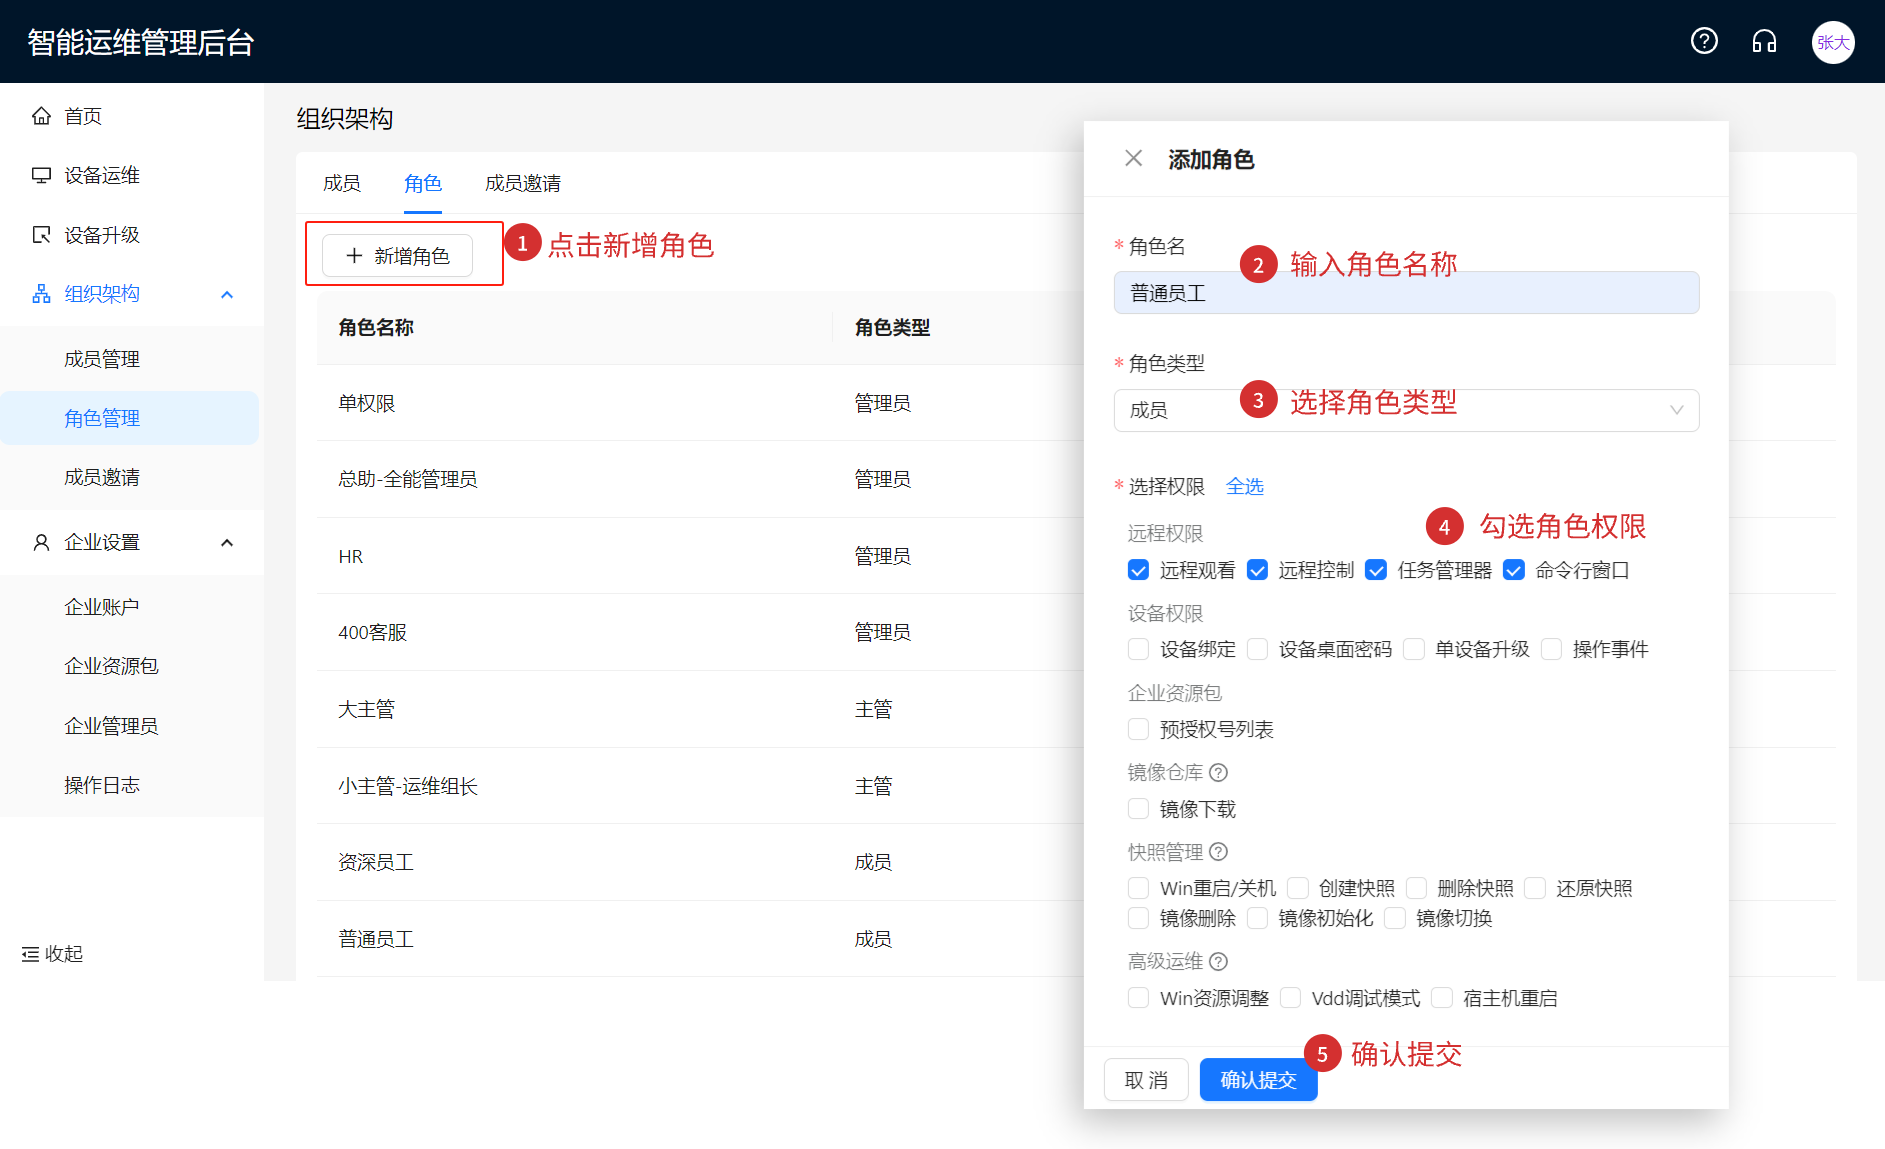
Task: Click the 全选 link
Action: (x=1245, y=486)
